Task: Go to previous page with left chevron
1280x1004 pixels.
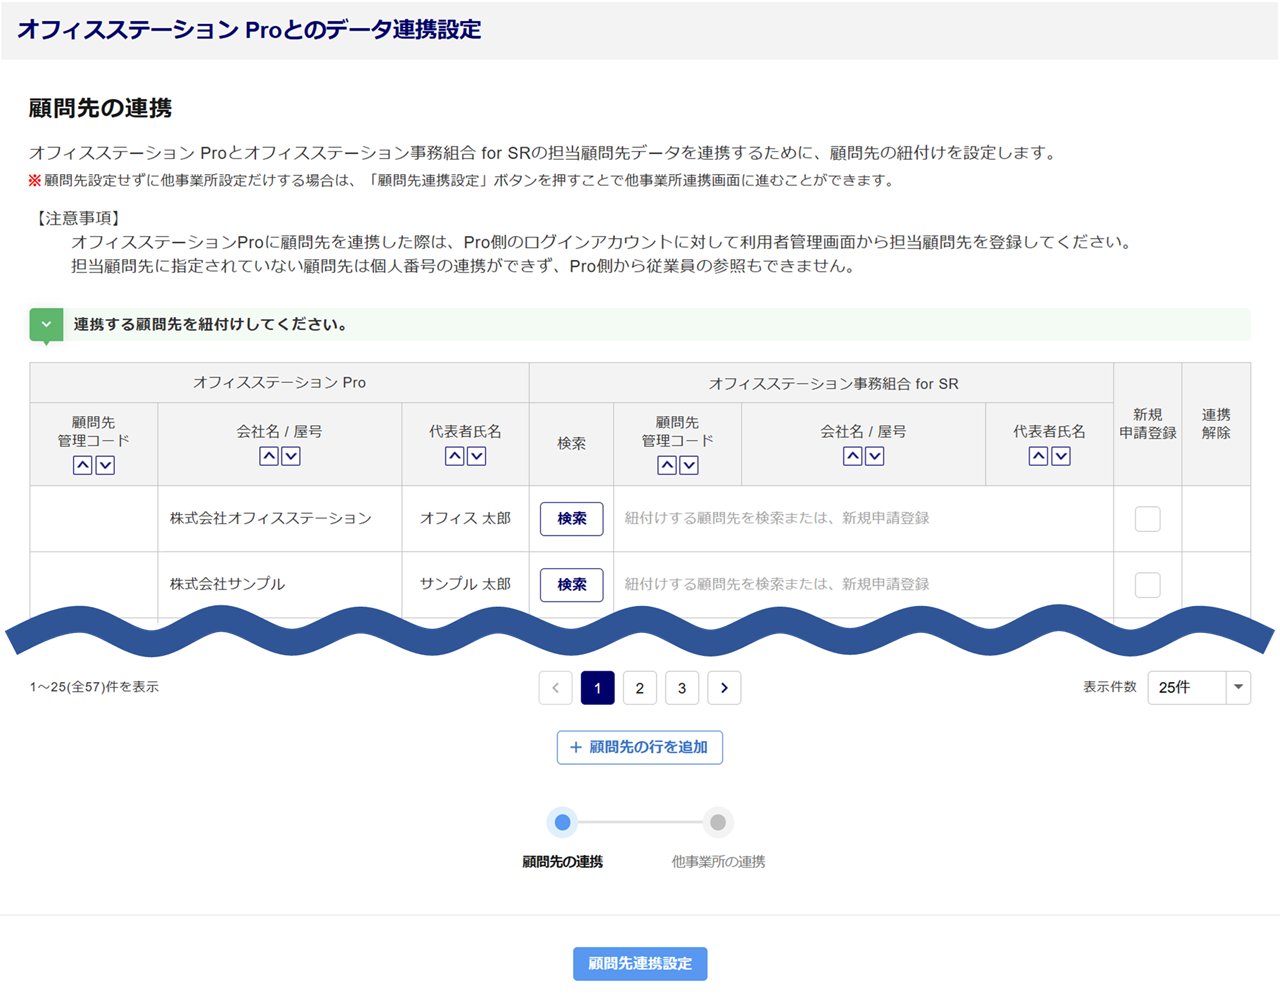Action: 555,688
